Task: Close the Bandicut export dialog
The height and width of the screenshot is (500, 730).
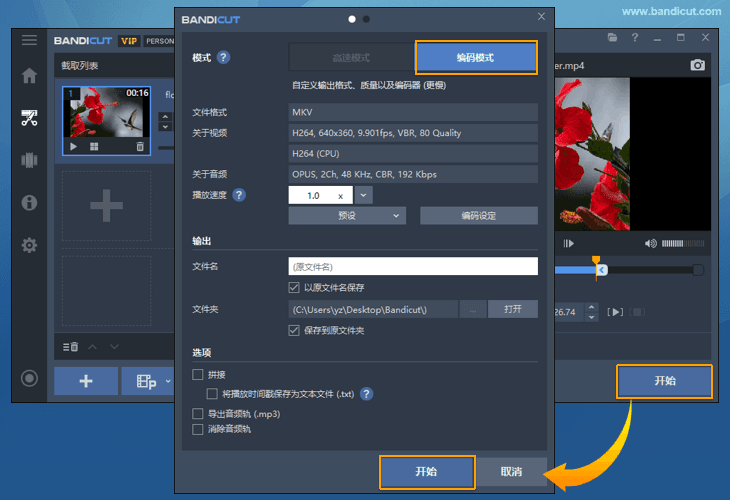Action: coord(541,16)
